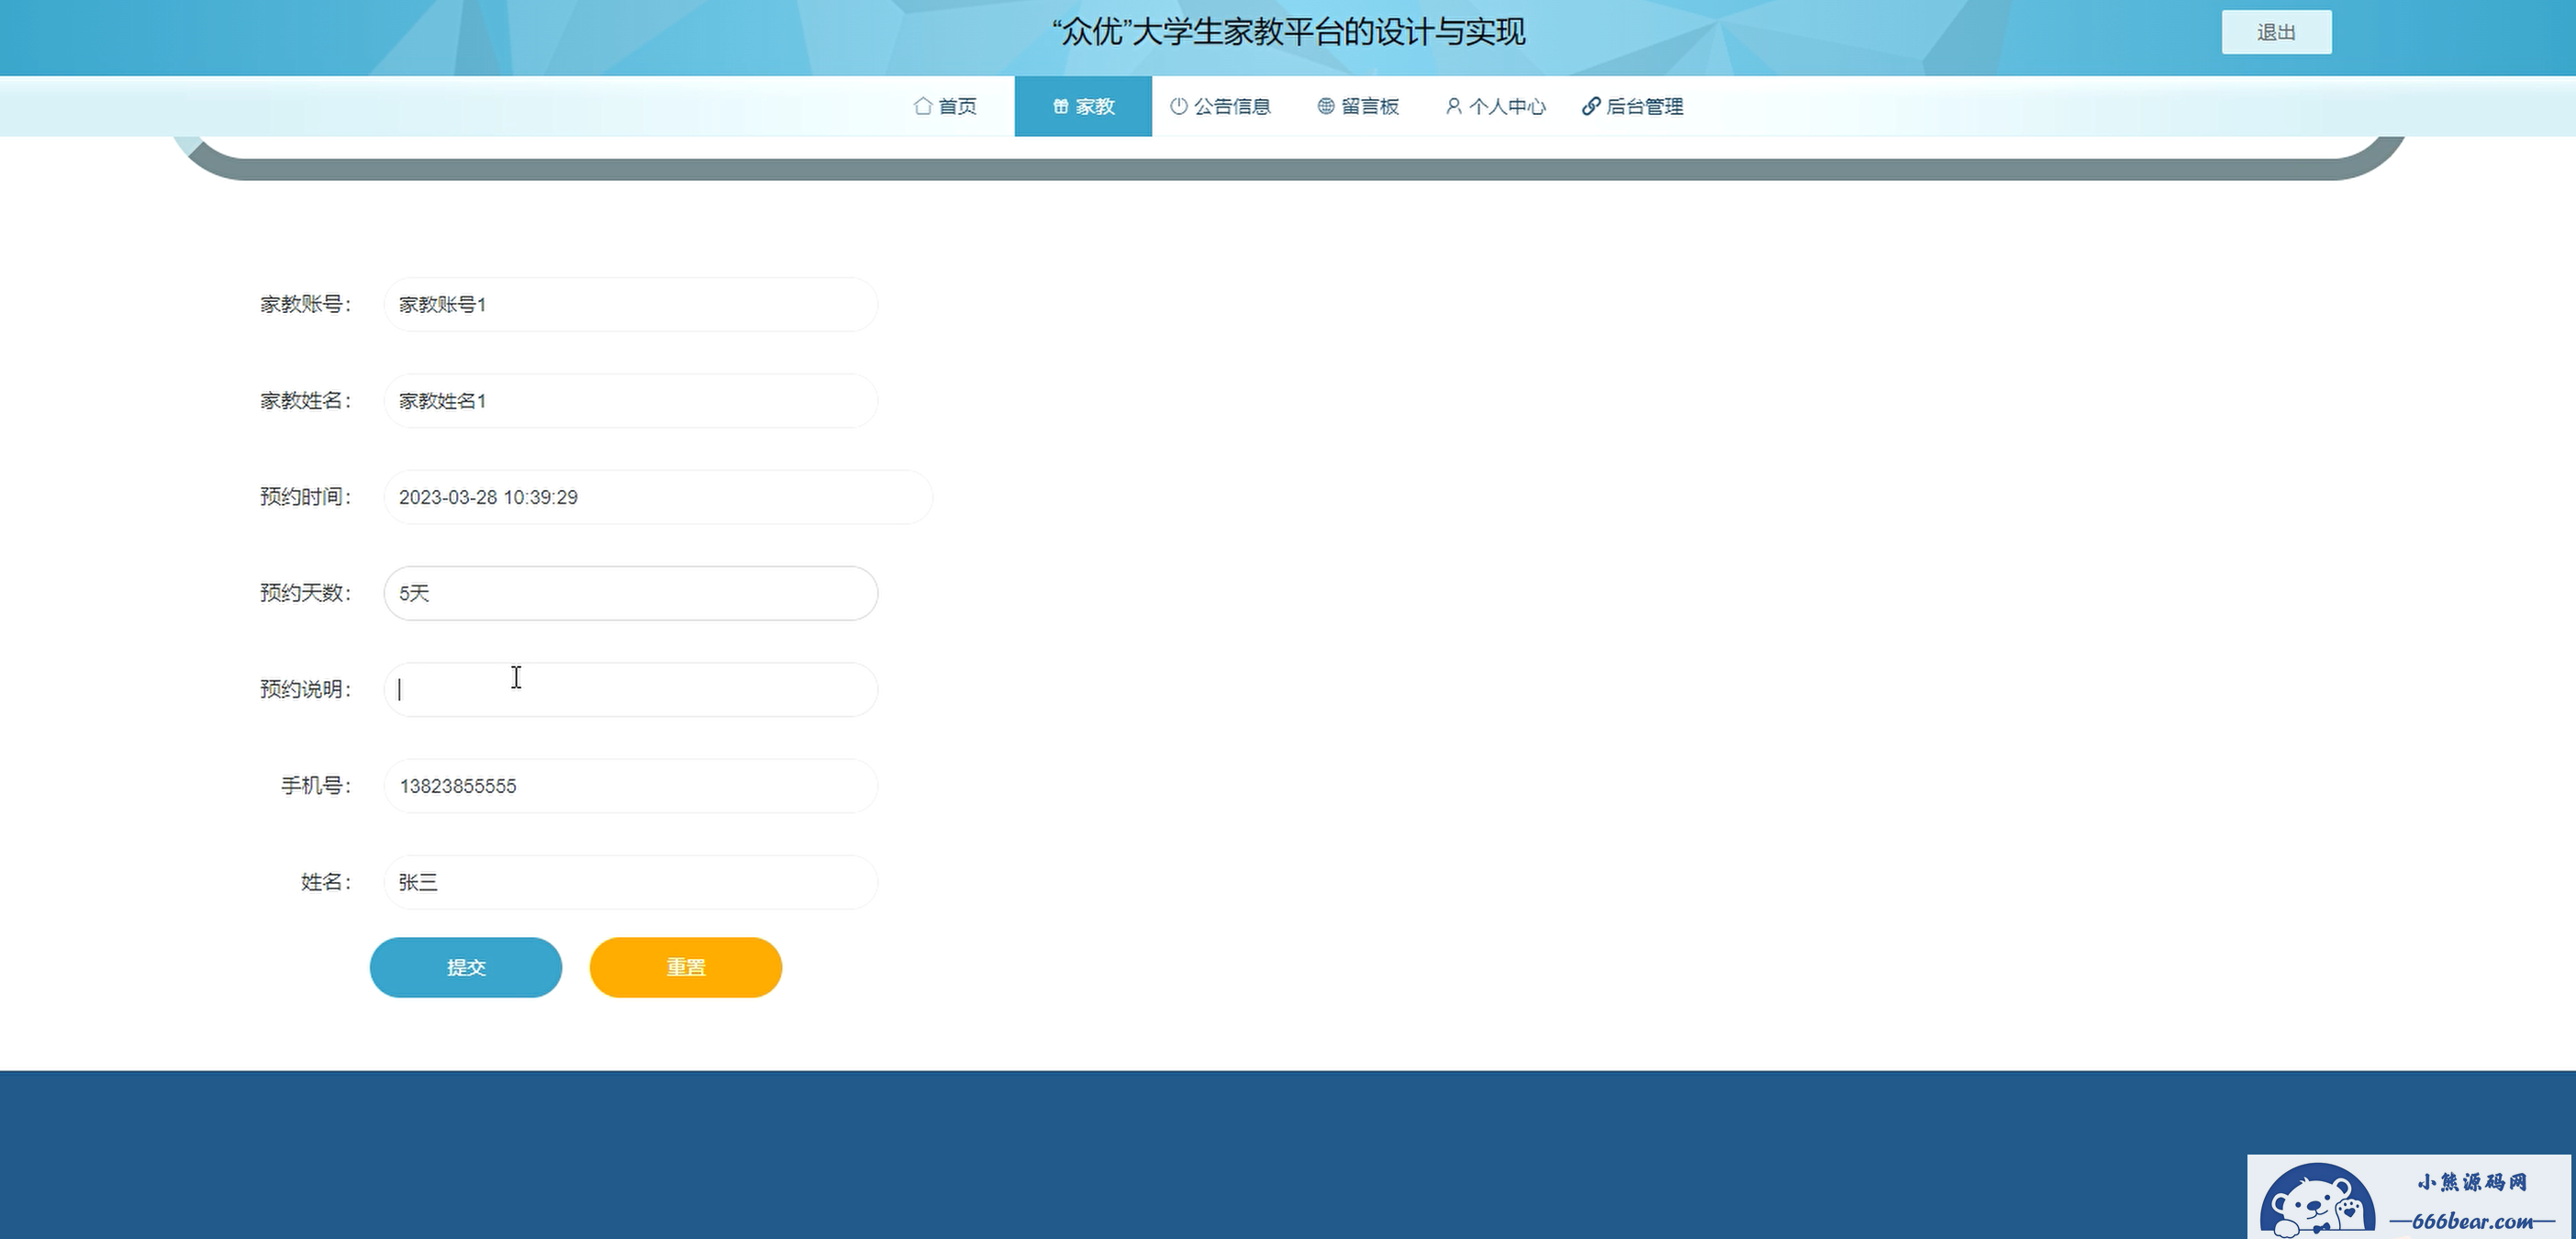Click the 姓名 field containing 张三

(x=631, y=882)
